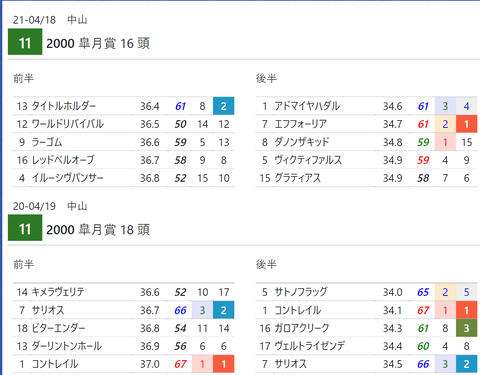Image resolution: width=480 pixels, height=375 pixels.
Task: Click the time 37.0 in コントレイル 前半 row
Action: [x=150, y=364]
